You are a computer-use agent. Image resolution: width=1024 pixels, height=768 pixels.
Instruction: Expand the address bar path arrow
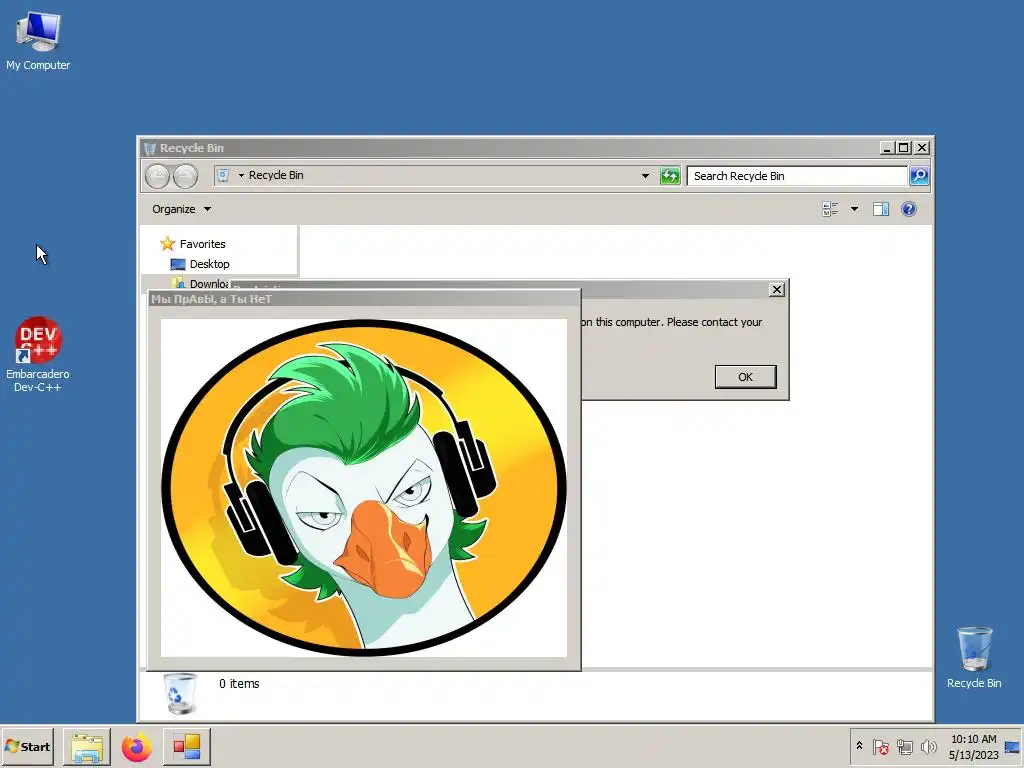pyautogui.click(x=241, y=175)
